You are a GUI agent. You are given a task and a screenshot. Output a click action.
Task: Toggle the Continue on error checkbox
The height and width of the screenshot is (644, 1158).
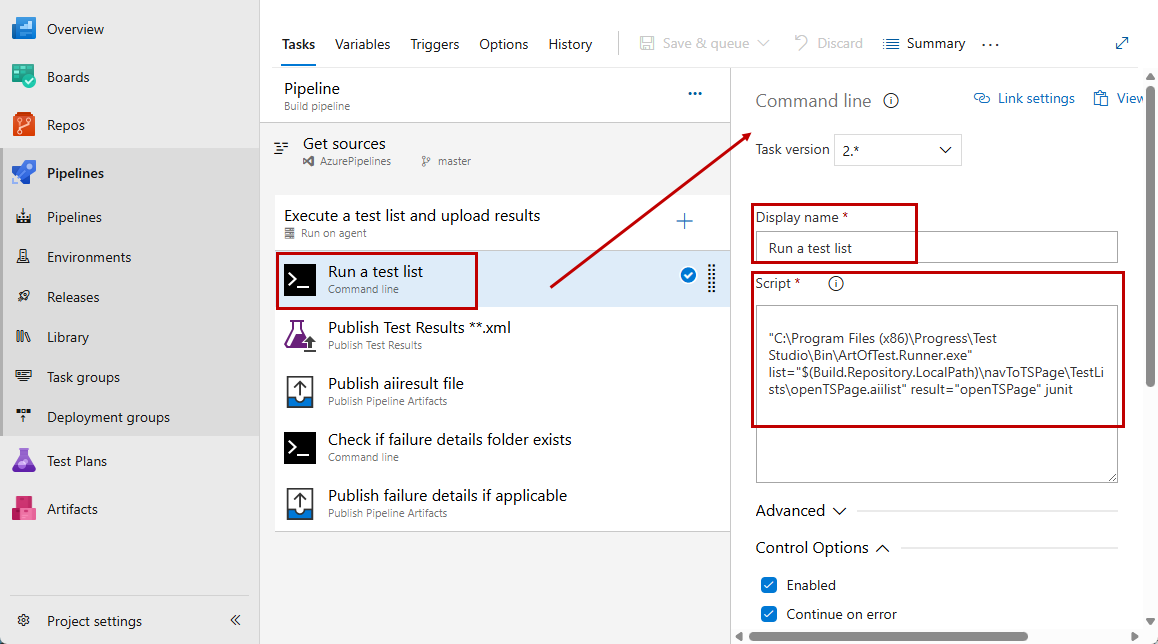tap(769, 614)
